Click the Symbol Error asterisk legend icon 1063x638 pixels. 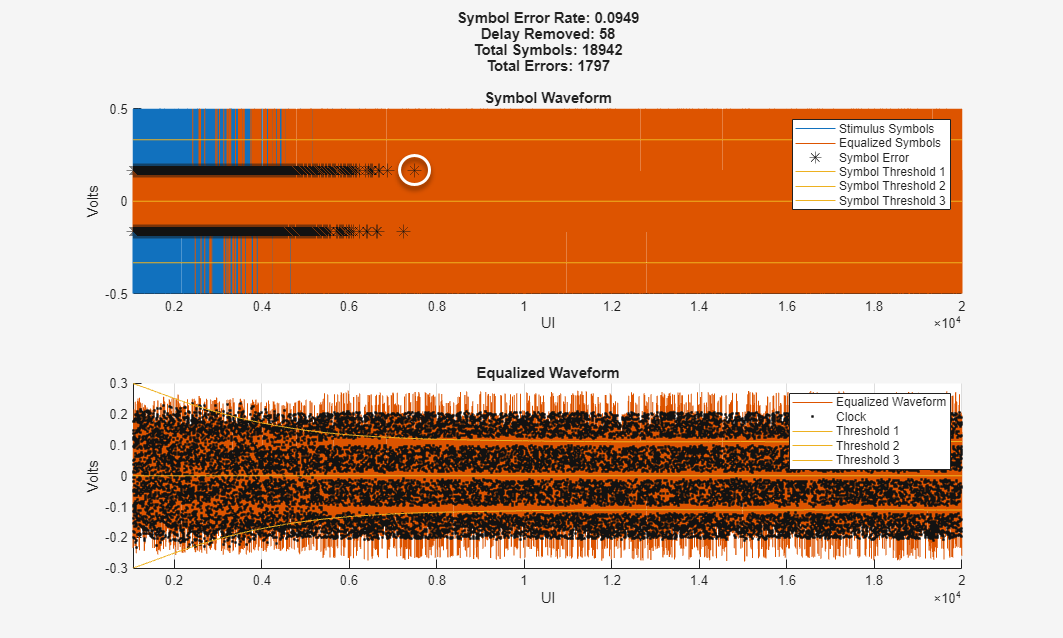pos(814,158)
